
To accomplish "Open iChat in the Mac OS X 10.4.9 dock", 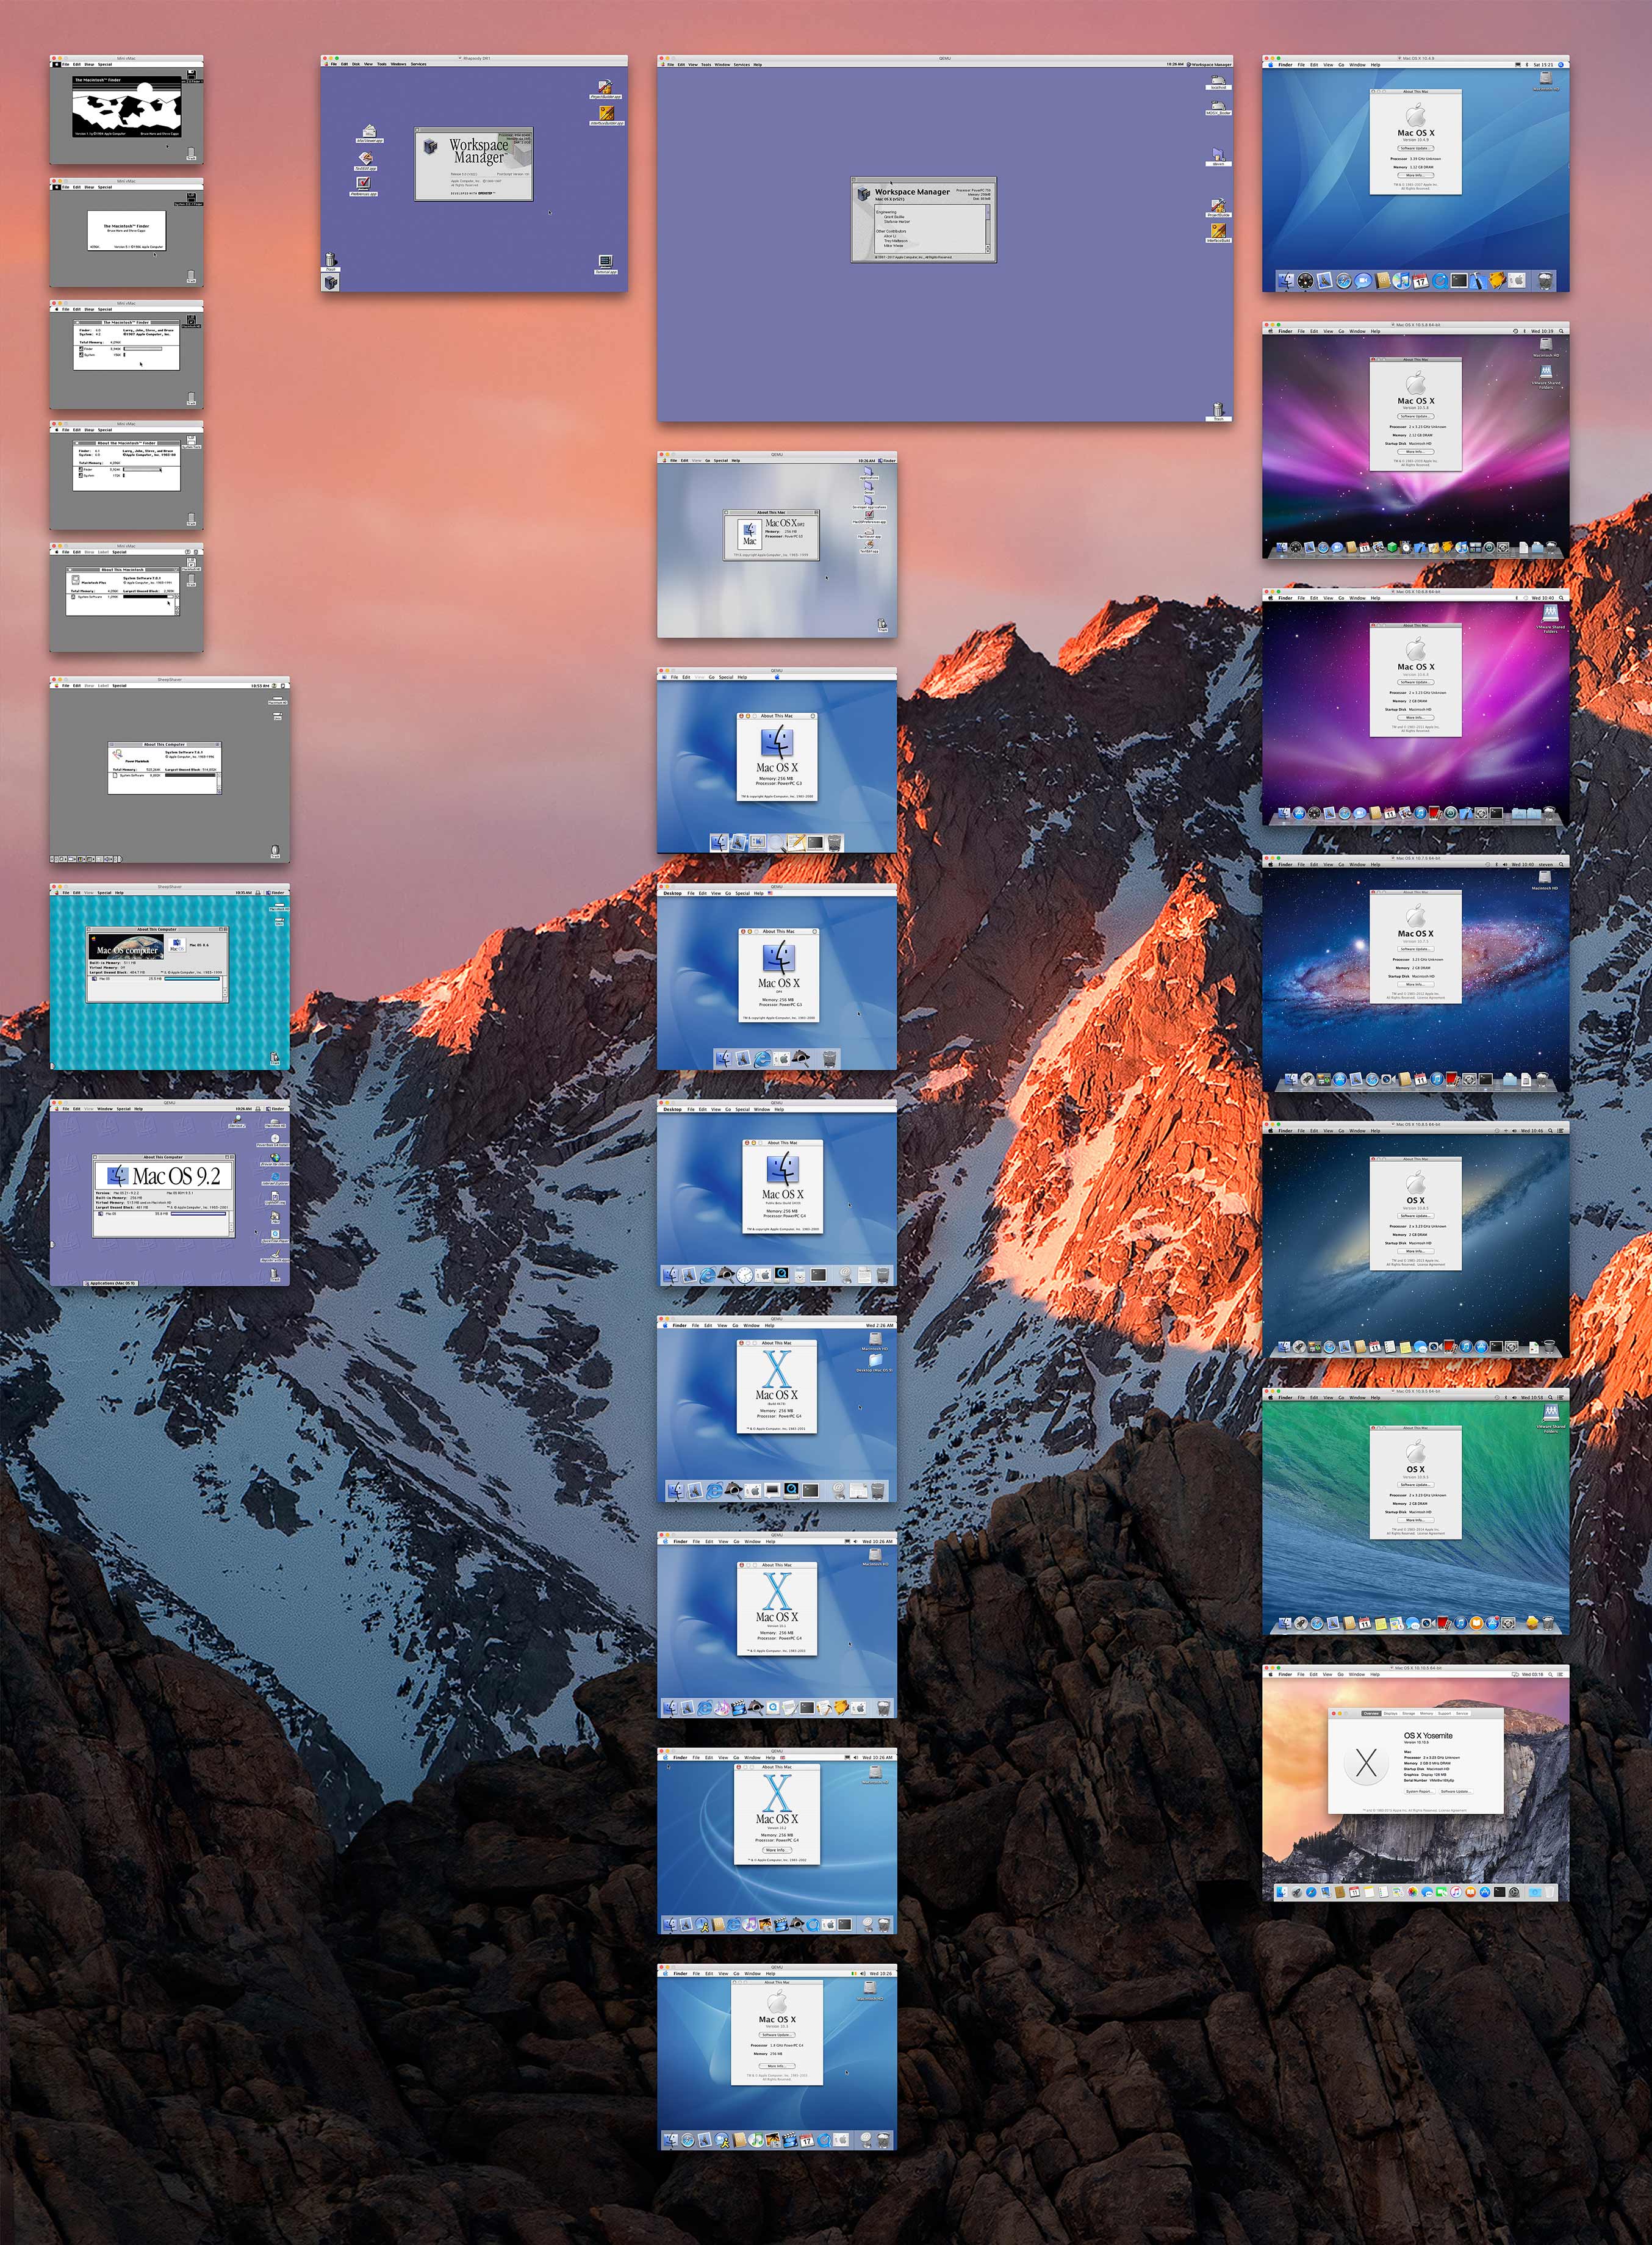I will [x=1363, y=281].
